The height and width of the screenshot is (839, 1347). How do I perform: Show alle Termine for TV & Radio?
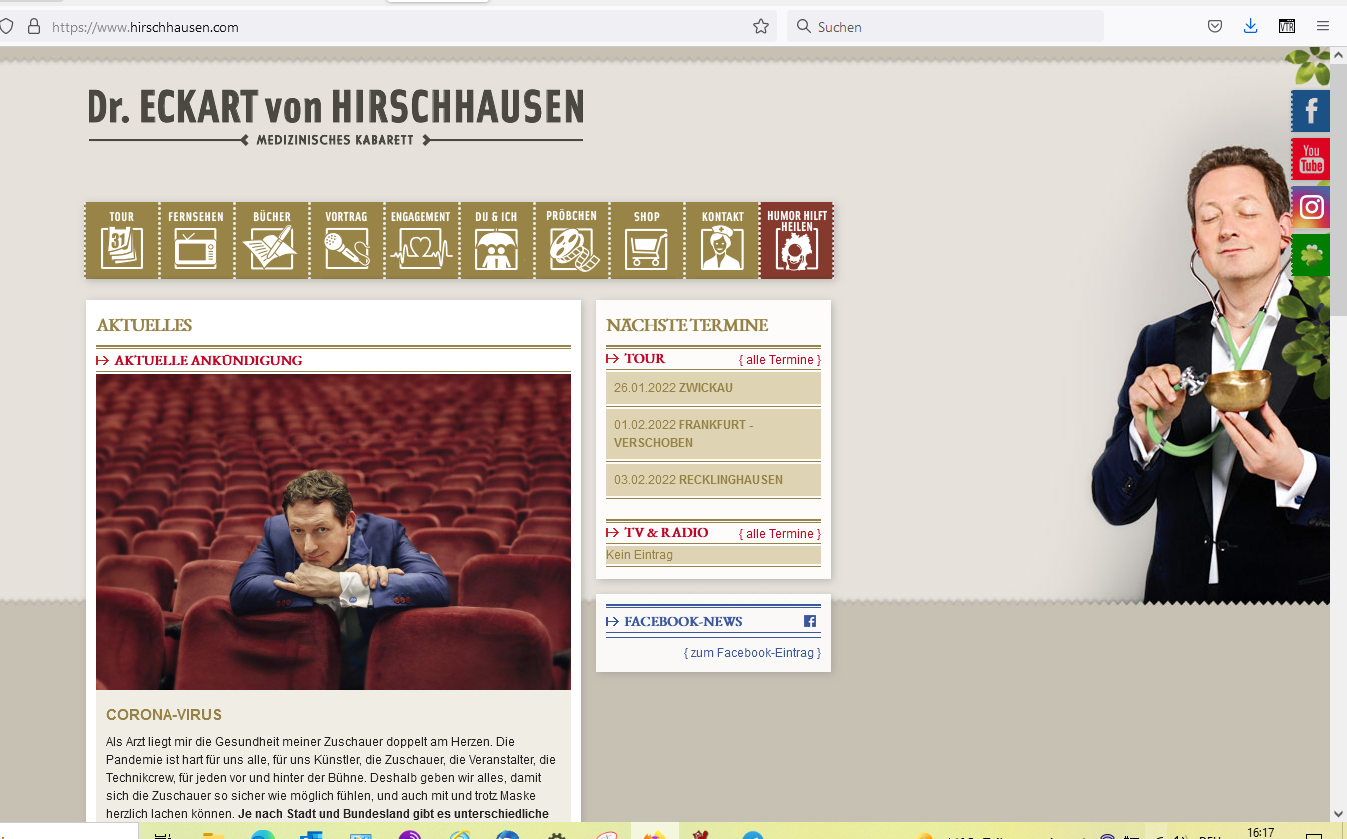780,534
